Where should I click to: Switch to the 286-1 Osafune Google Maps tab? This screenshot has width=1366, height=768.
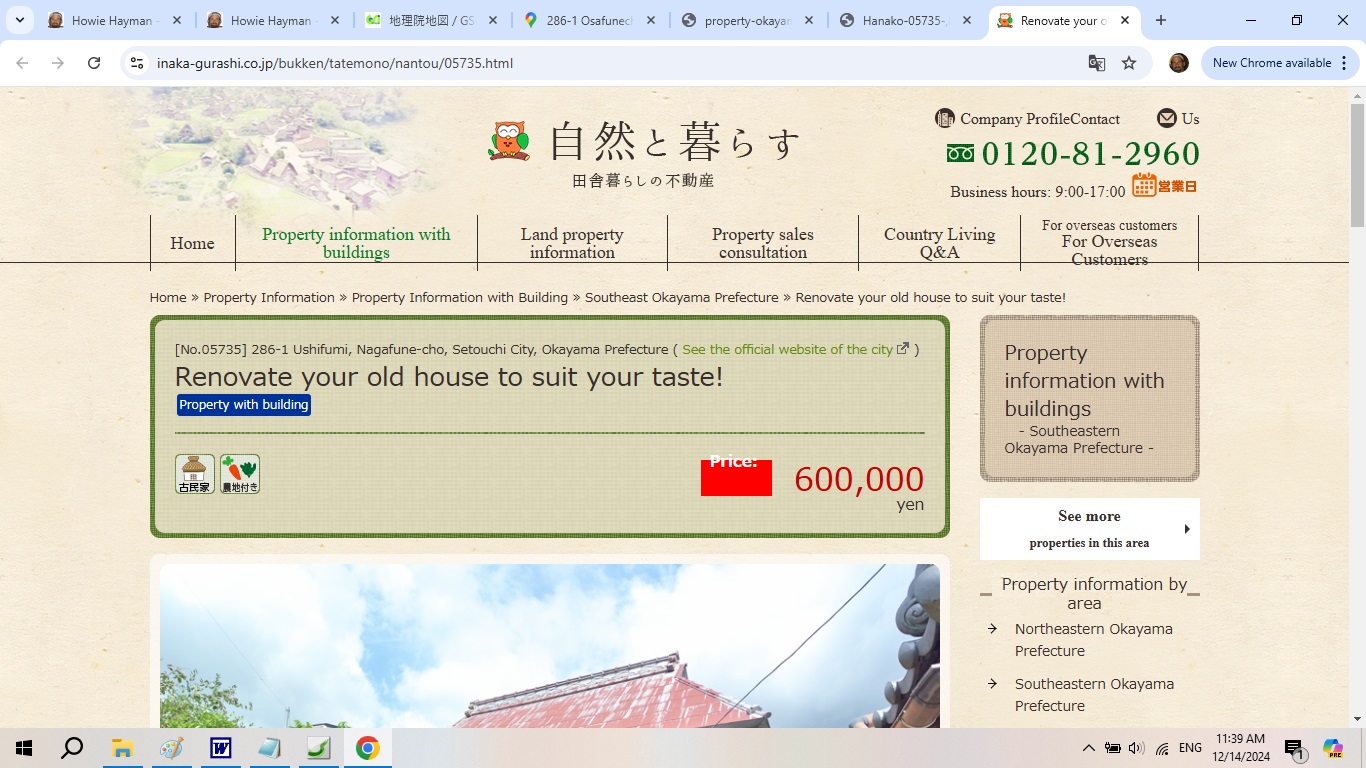click(x=588, y=20)
